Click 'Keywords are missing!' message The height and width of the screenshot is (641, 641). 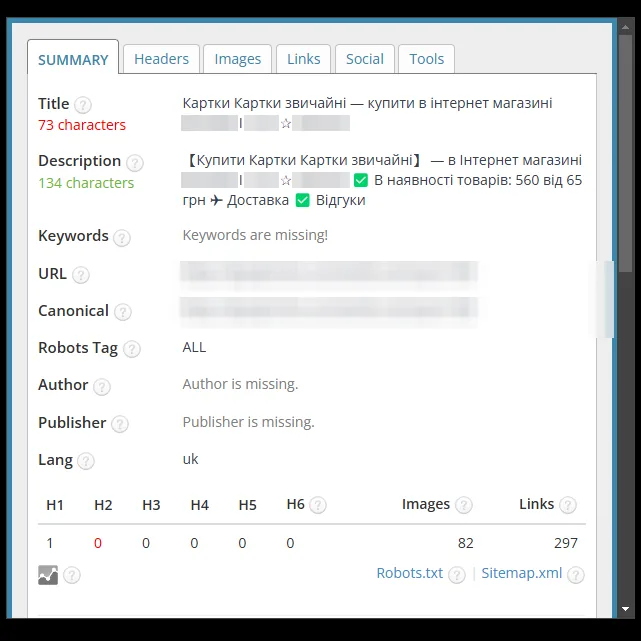click(x=255, y=235)
